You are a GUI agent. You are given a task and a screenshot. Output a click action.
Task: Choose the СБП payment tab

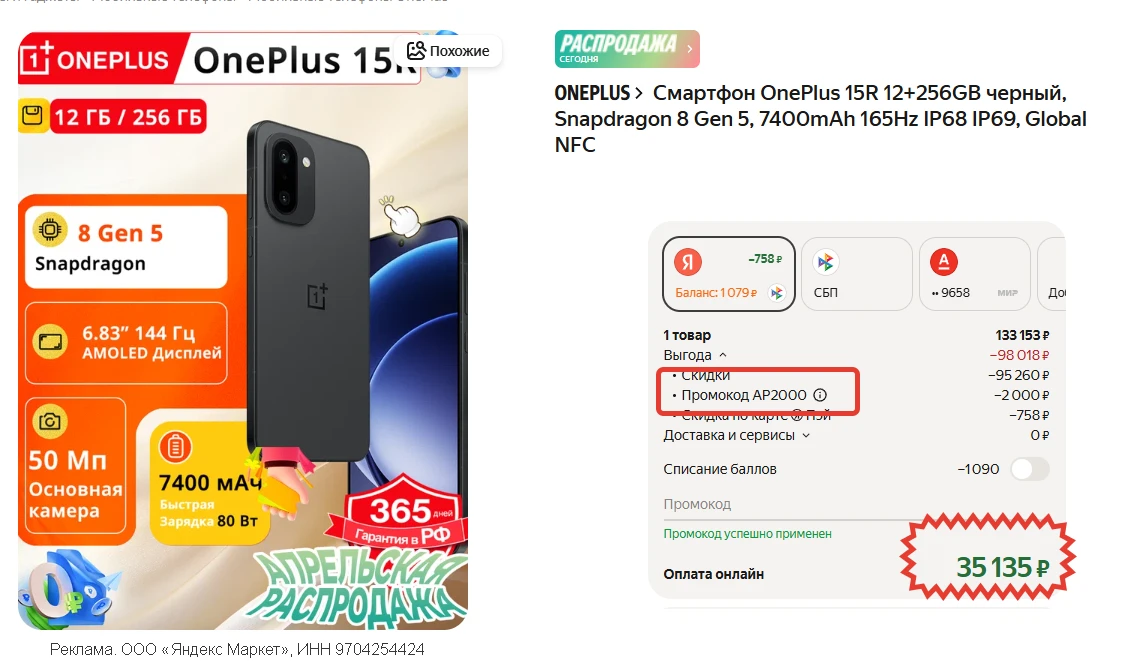click(x=856, y=274)
